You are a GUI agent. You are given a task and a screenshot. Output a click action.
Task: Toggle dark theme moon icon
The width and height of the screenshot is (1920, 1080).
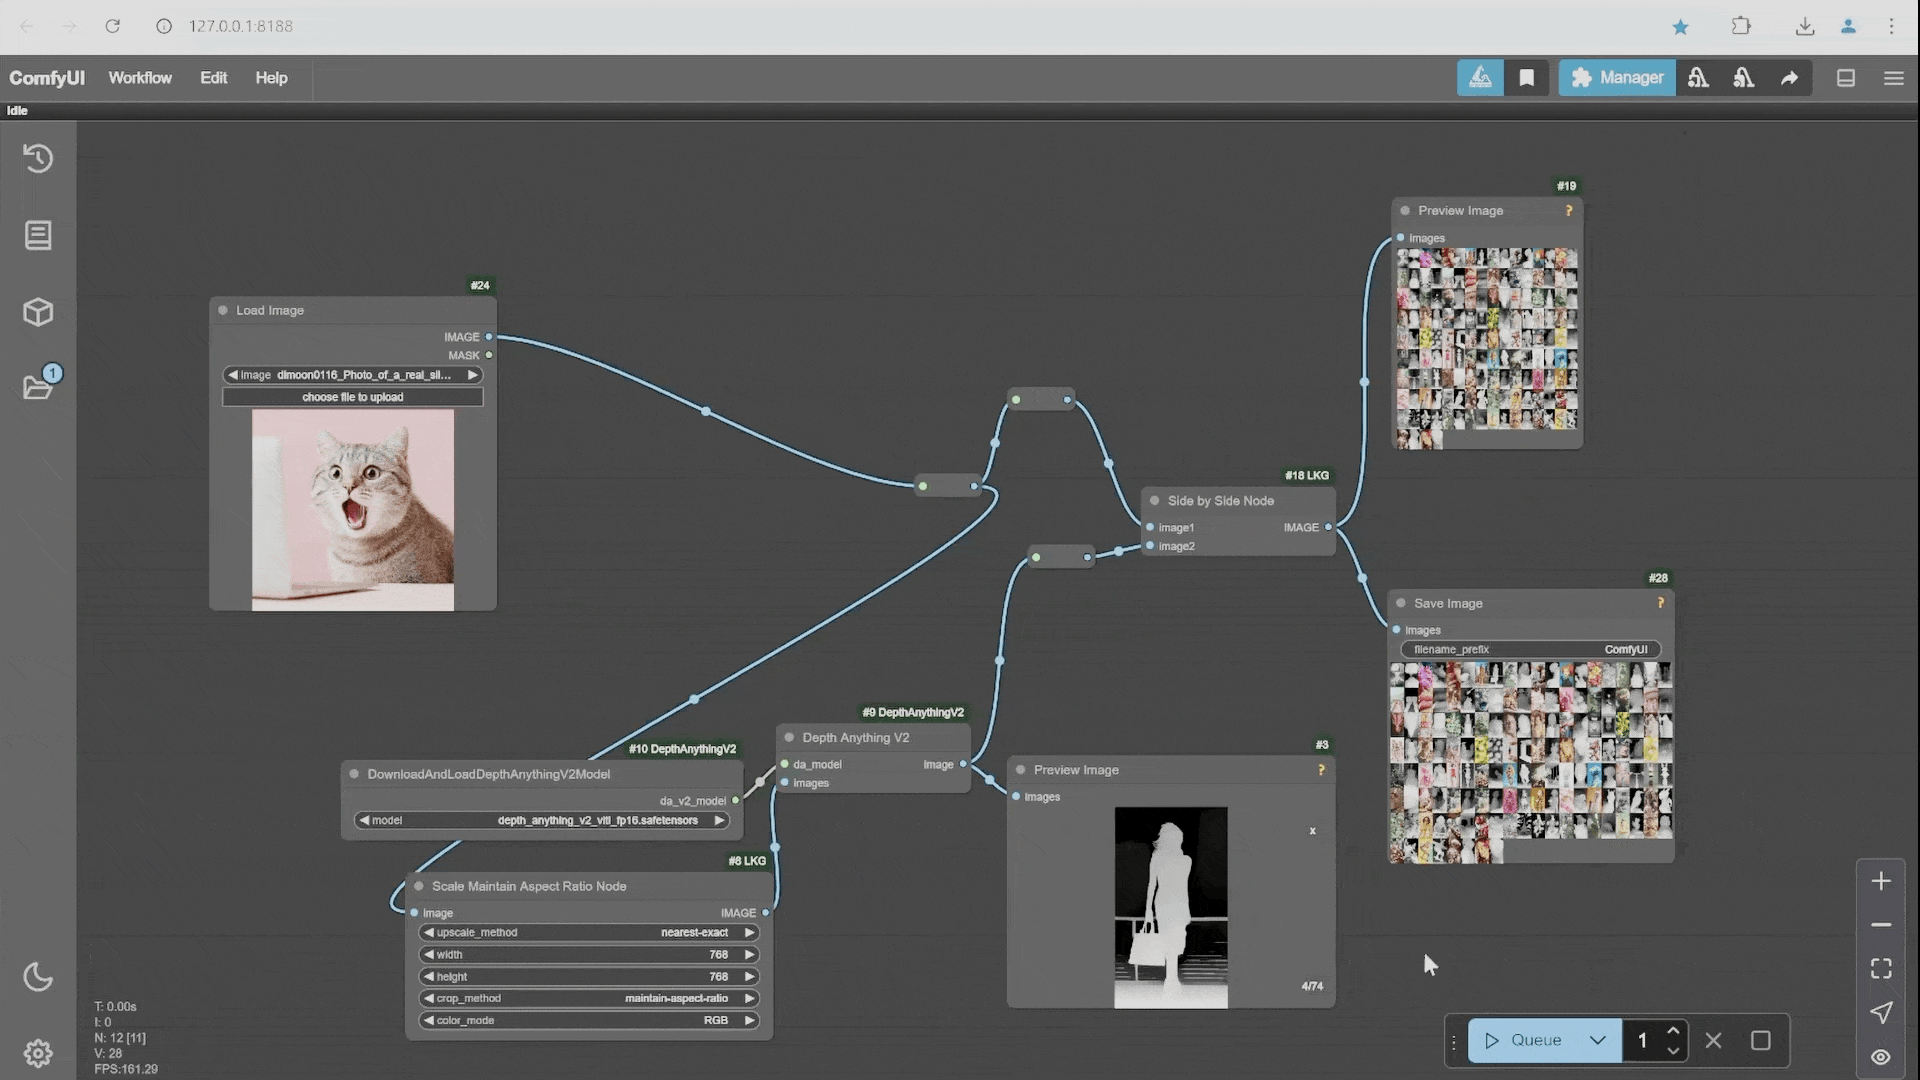click(38, 977)
